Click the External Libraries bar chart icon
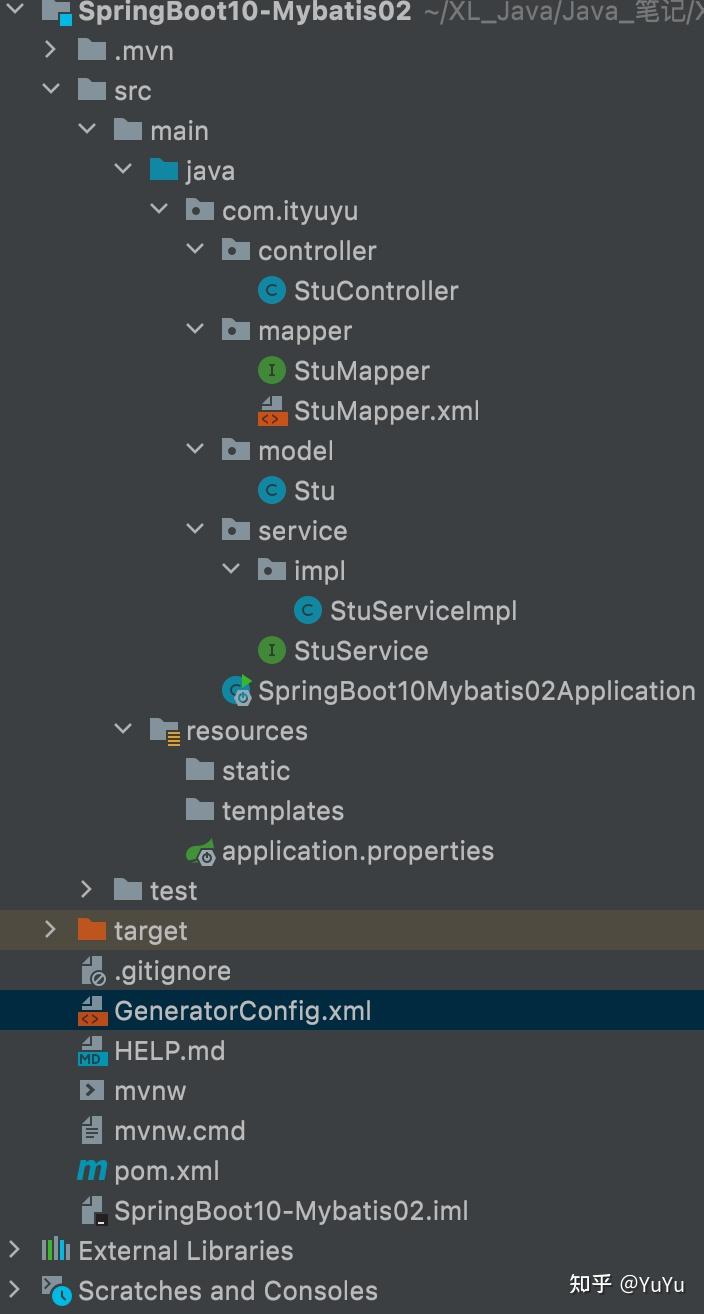Viewport: 704px width, 1314px height. pos(55,1250)
